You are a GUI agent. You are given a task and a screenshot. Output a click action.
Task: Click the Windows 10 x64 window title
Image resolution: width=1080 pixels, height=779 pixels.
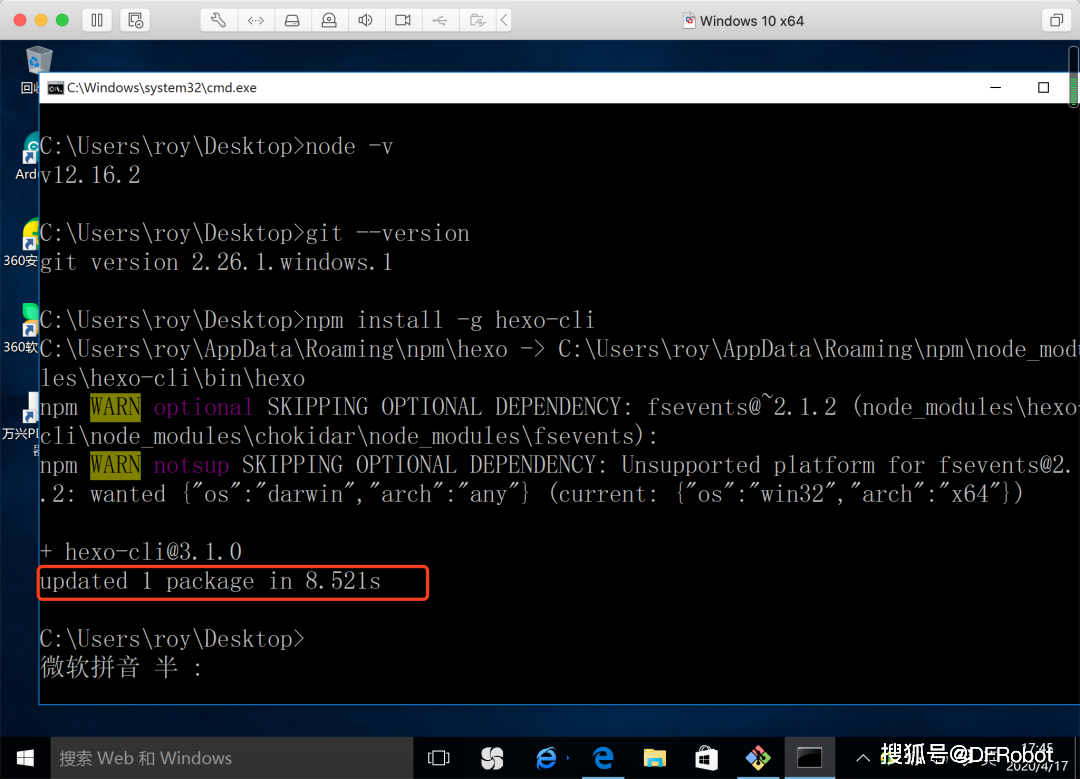tap(751, 21)
